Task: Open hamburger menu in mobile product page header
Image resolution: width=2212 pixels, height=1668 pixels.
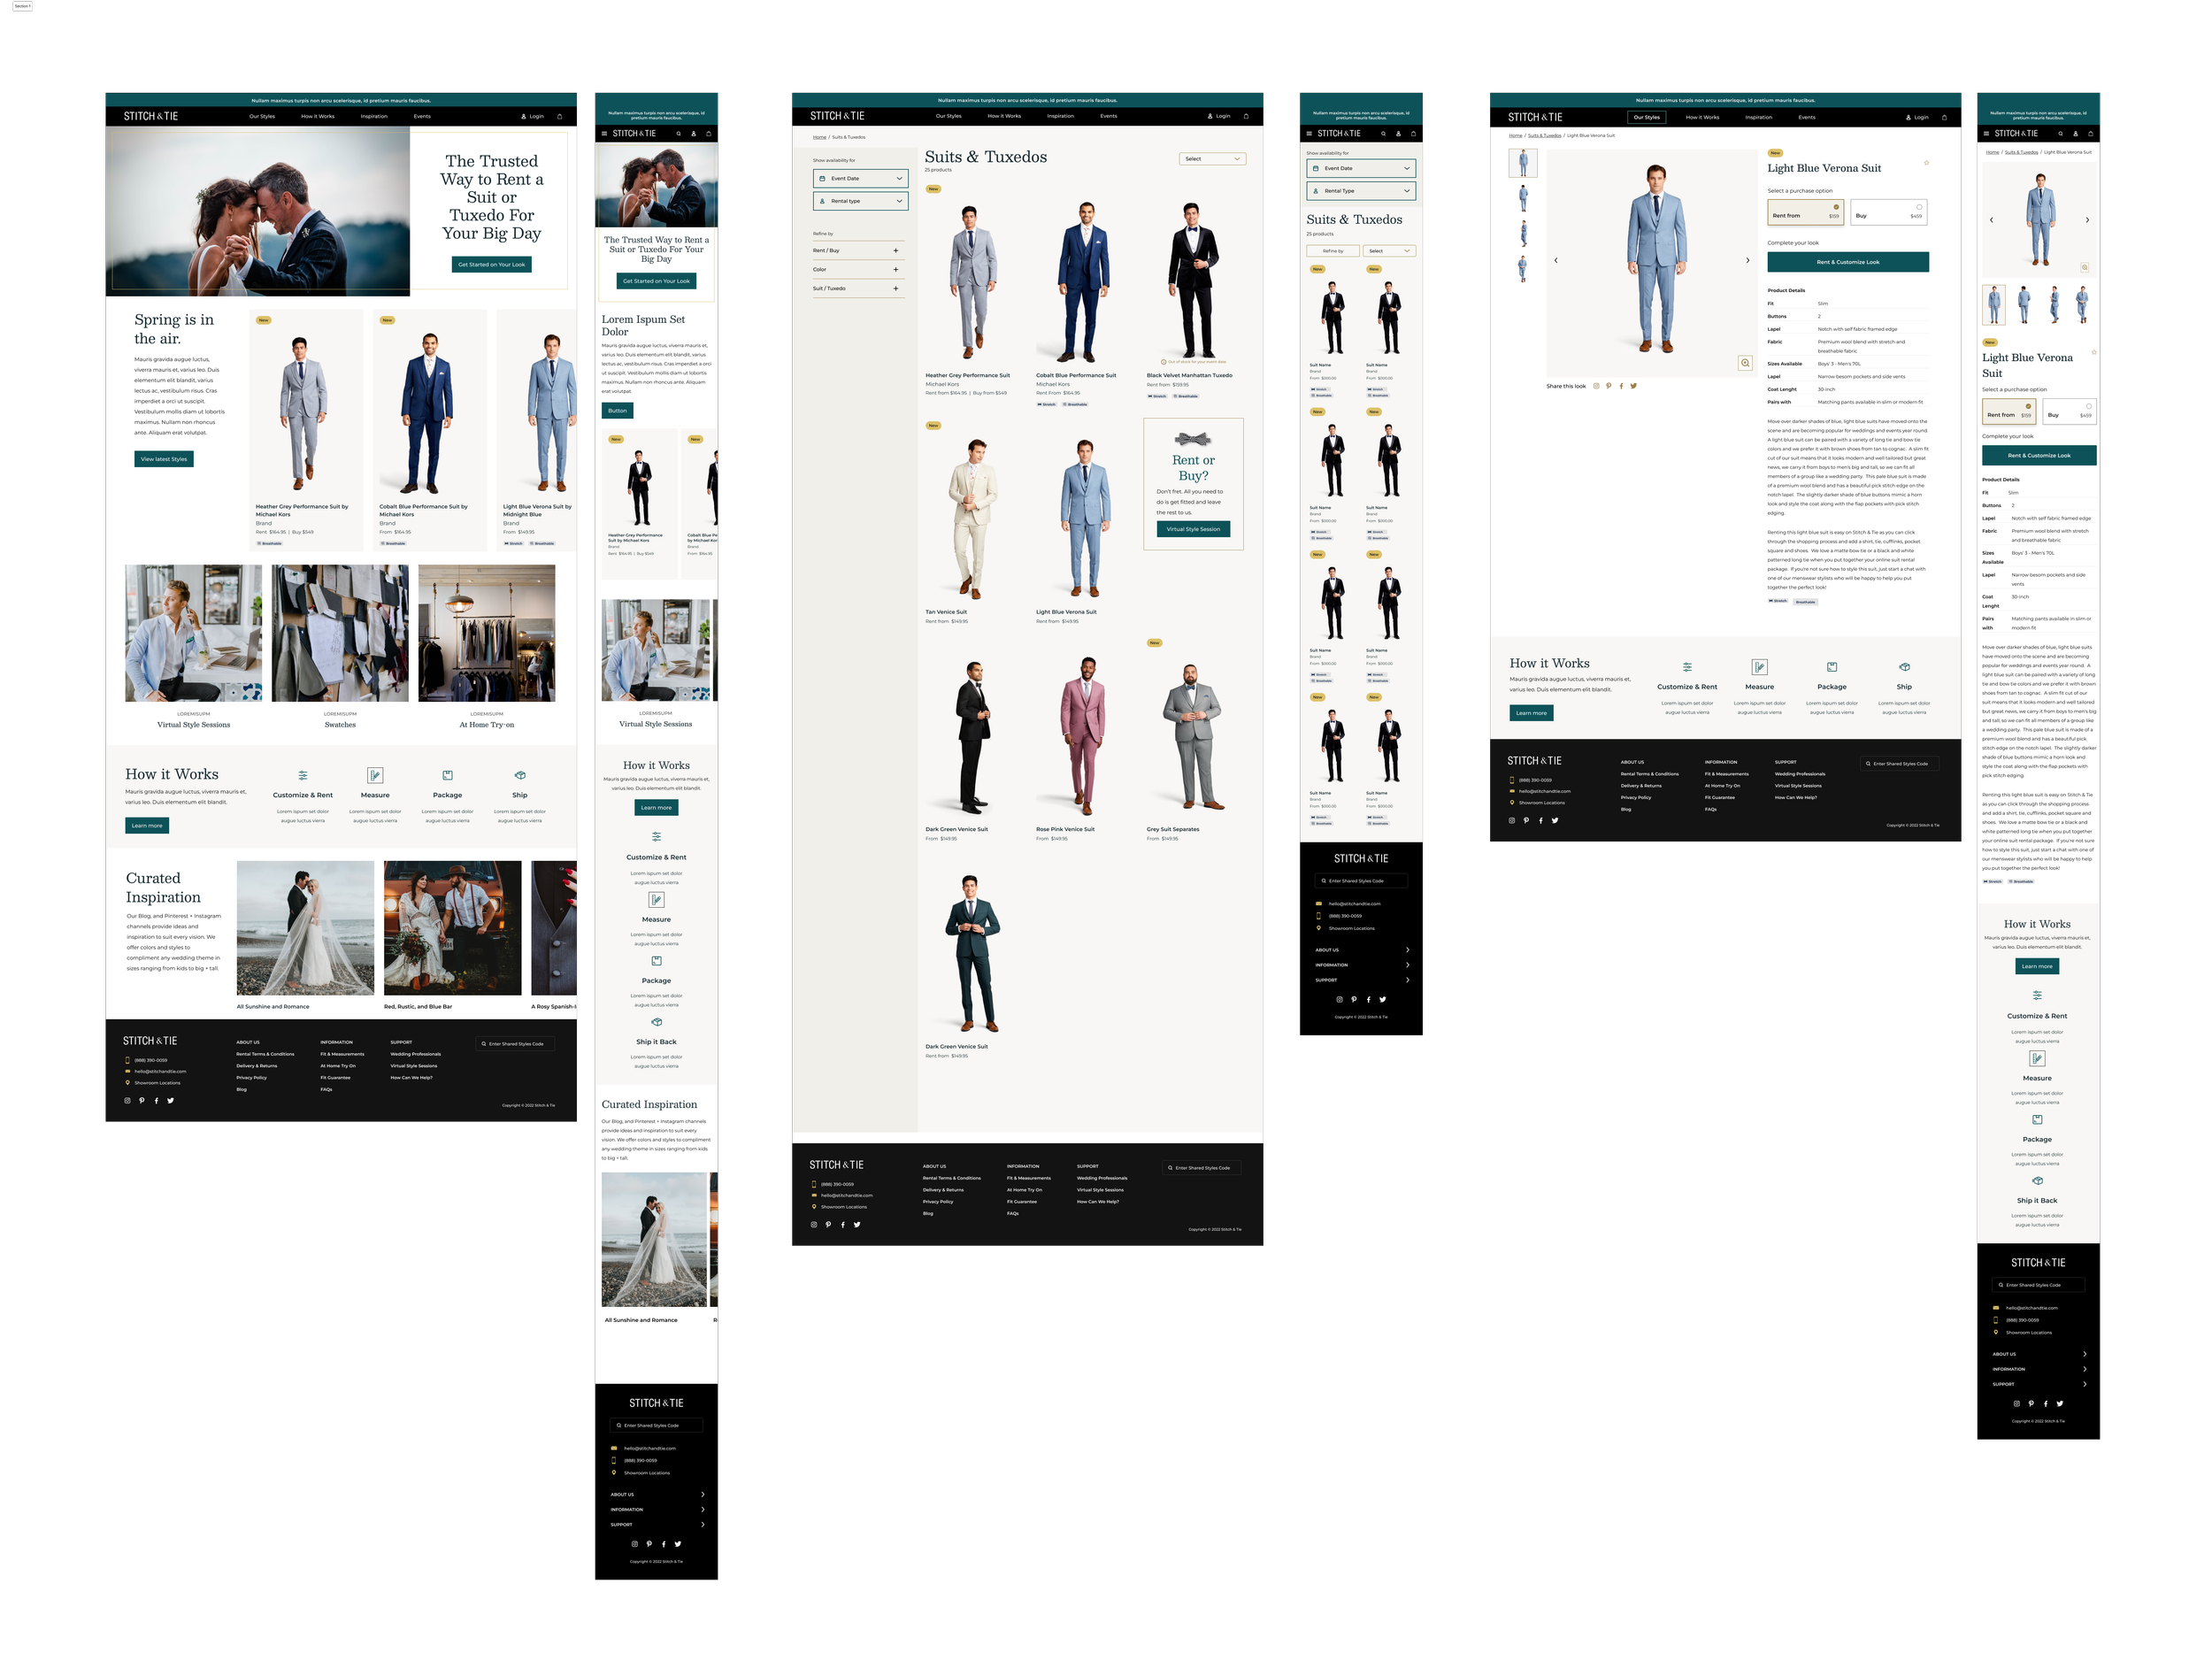Action: (x=1986, y=133)
